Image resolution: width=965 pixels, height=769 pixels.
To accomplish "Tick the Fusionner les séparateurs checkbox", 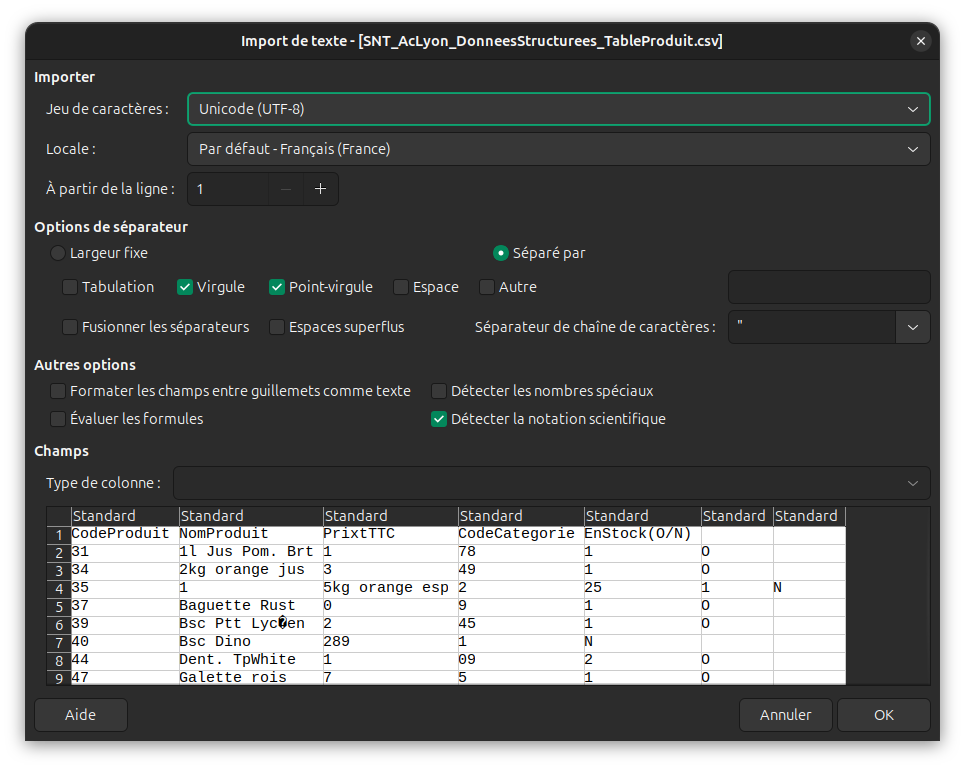I will (x=70, y=327).
